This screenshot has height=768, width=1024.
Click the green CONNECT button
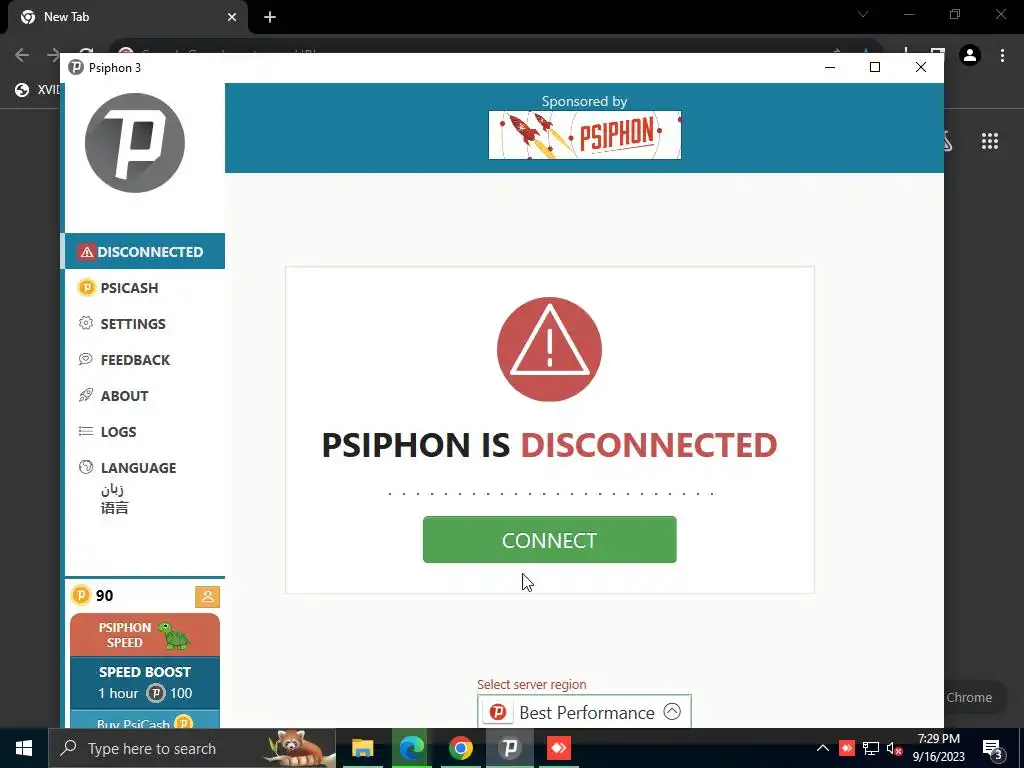tap(549, 539)
